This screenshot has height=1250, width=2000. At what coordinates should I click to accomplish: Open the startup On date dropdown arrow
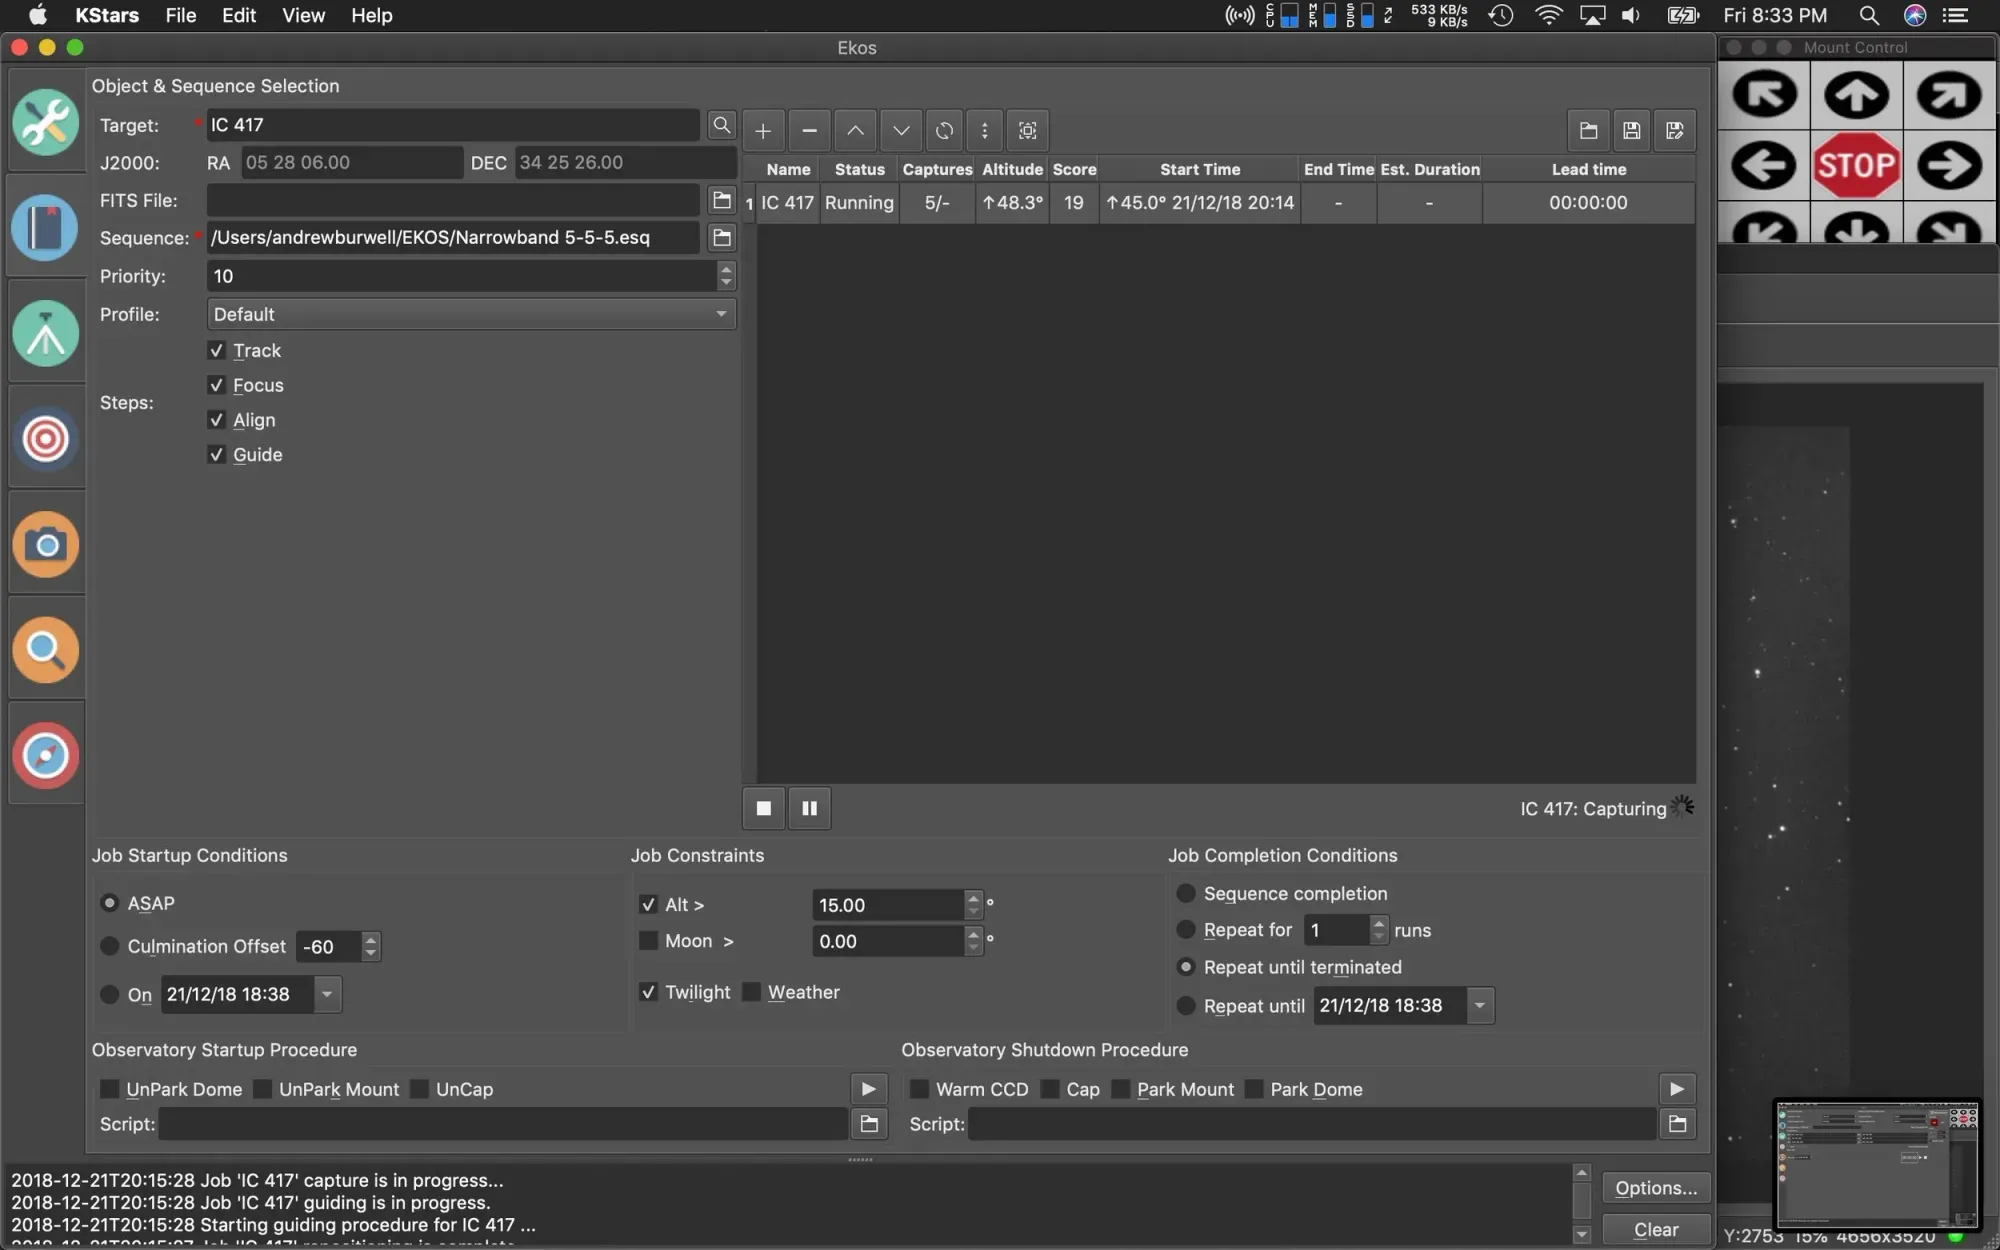point(327,994)
